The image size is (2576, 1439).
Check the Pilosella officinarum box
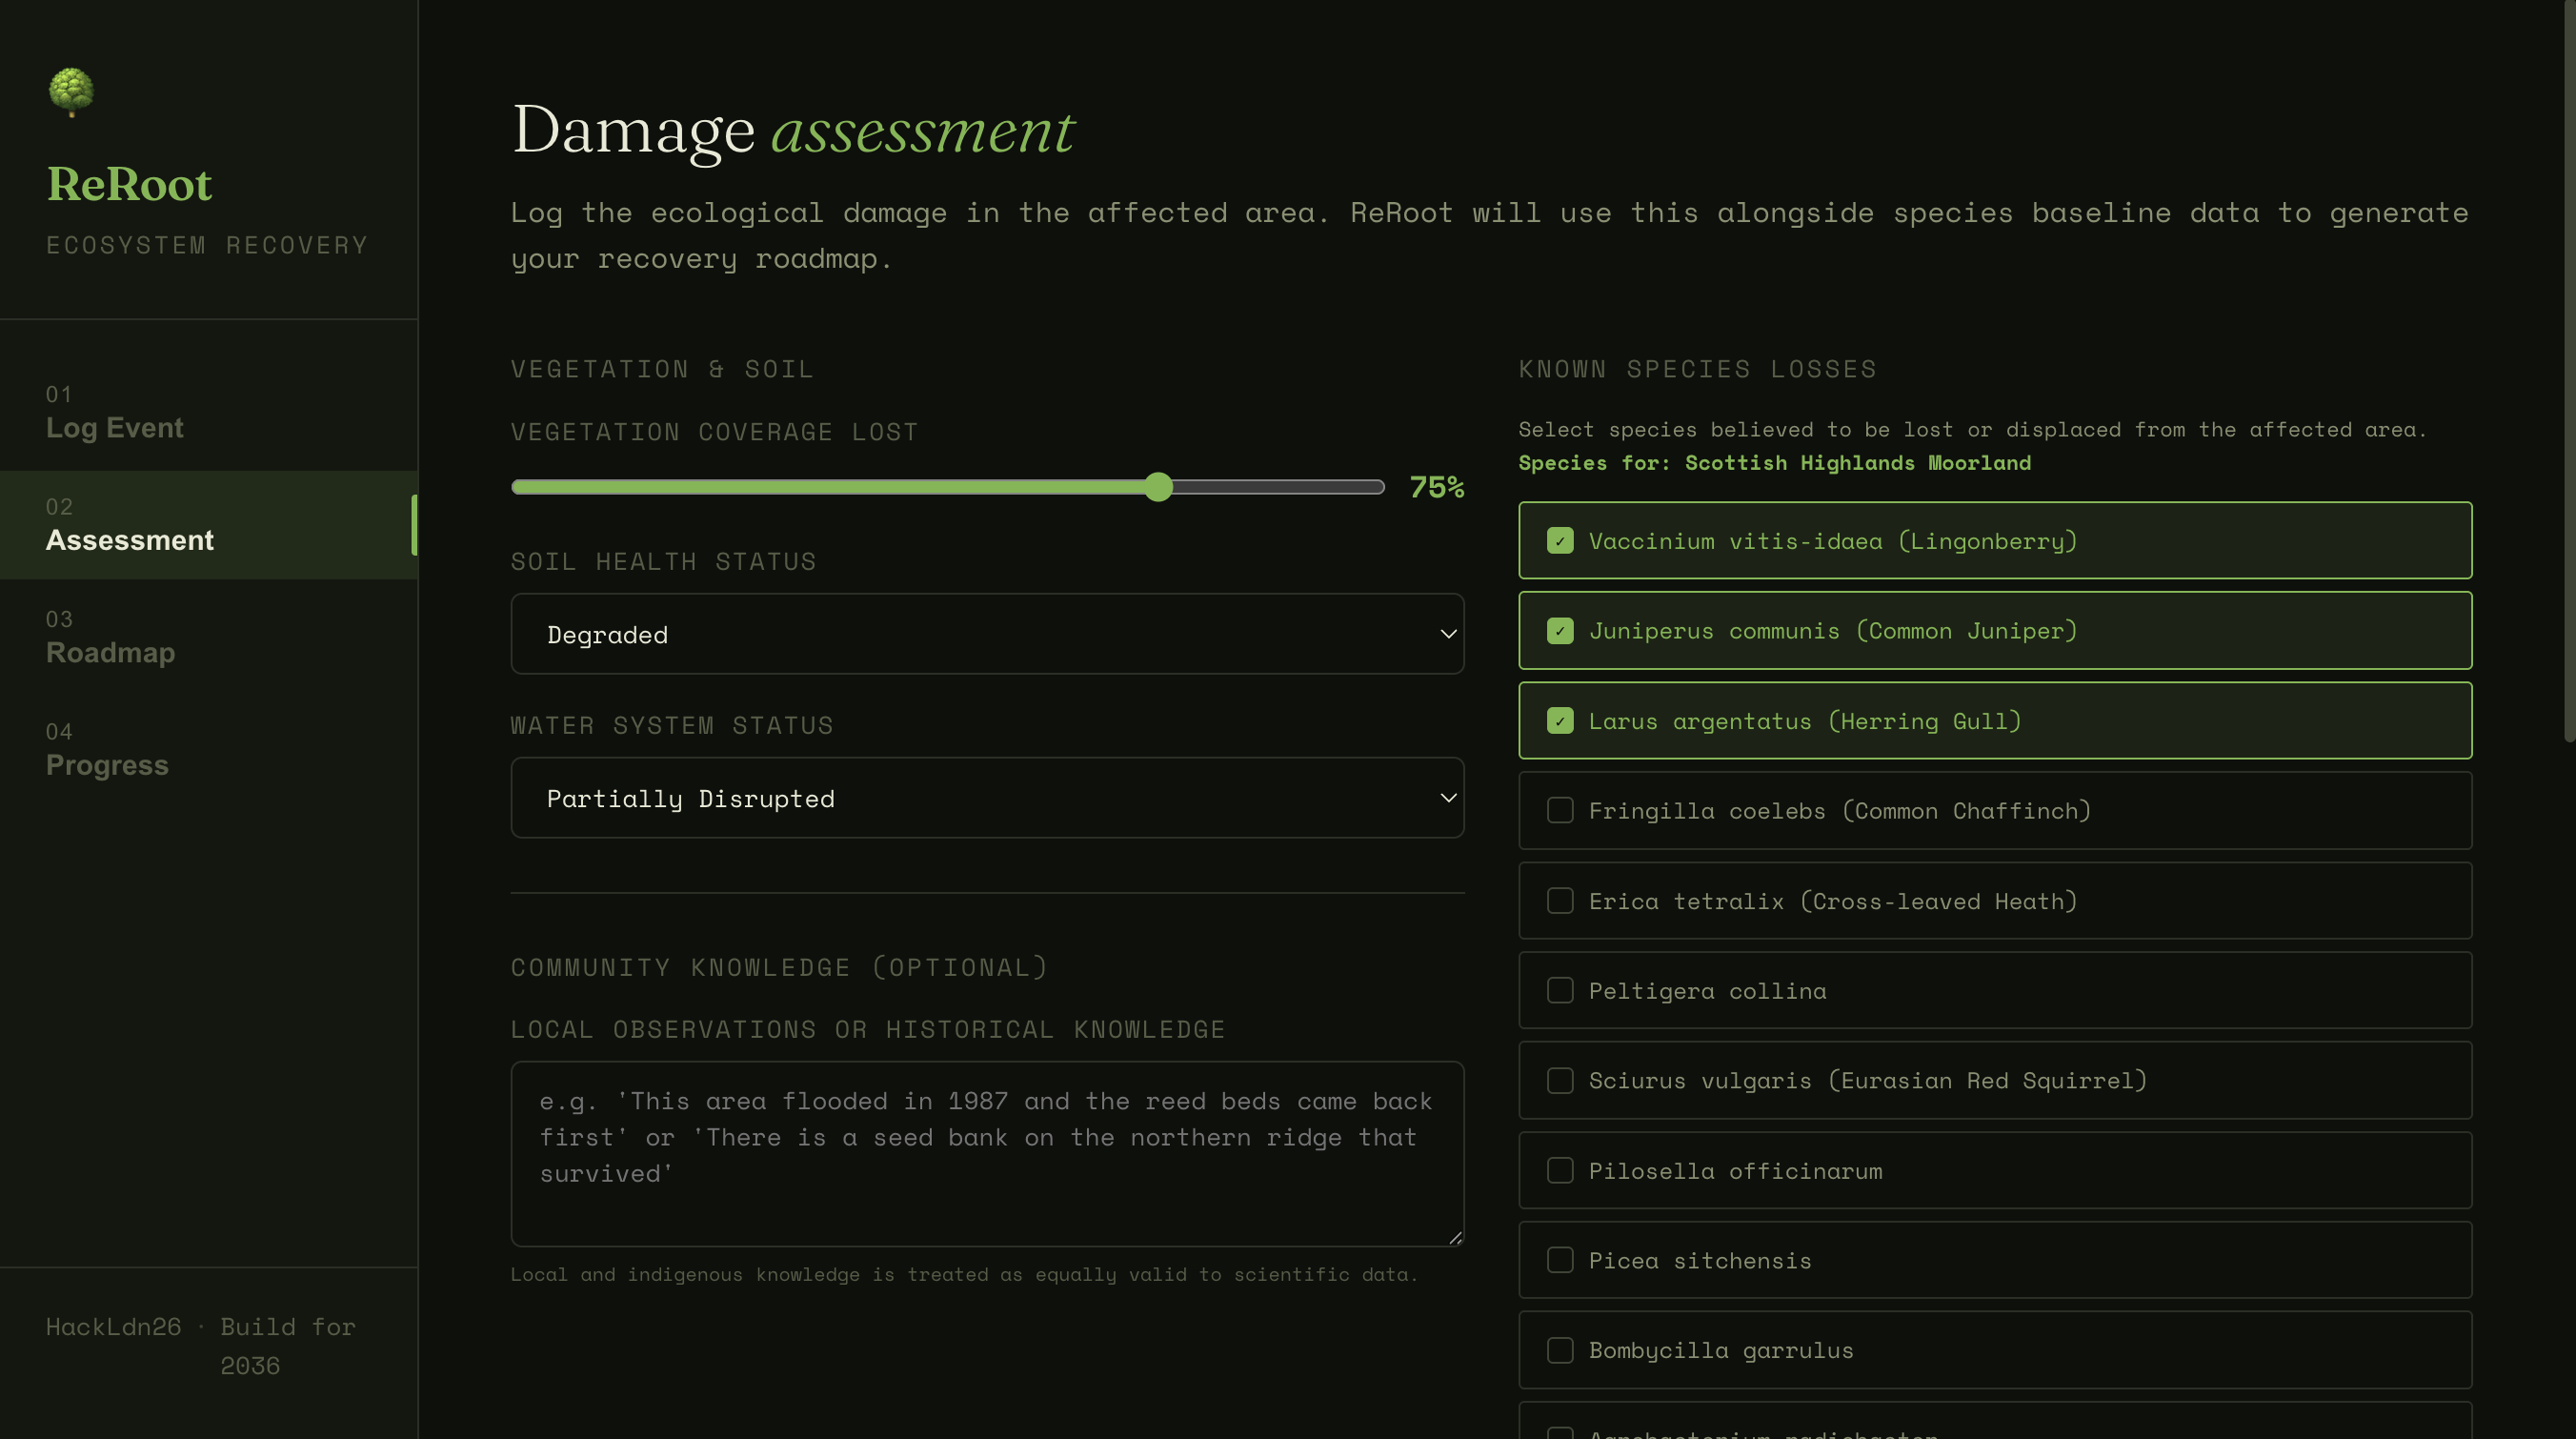point(1560,1170)
